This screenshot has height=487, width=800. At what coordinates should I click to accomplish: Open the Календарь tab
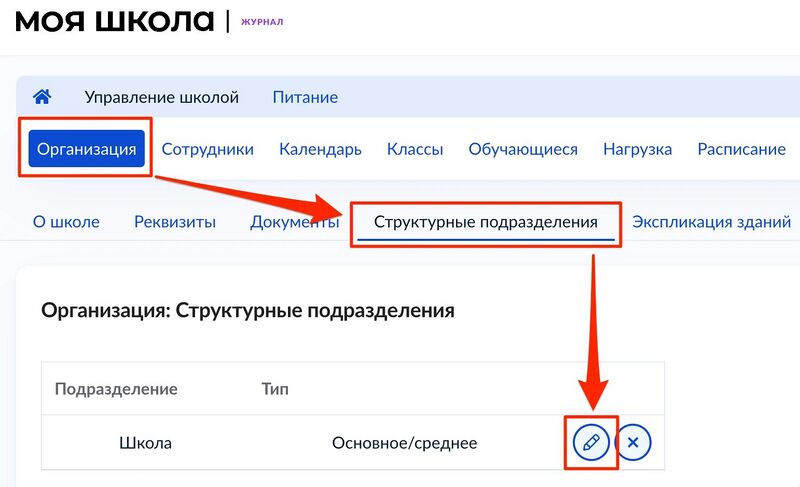pyautogui.click(x=320, y=149)
